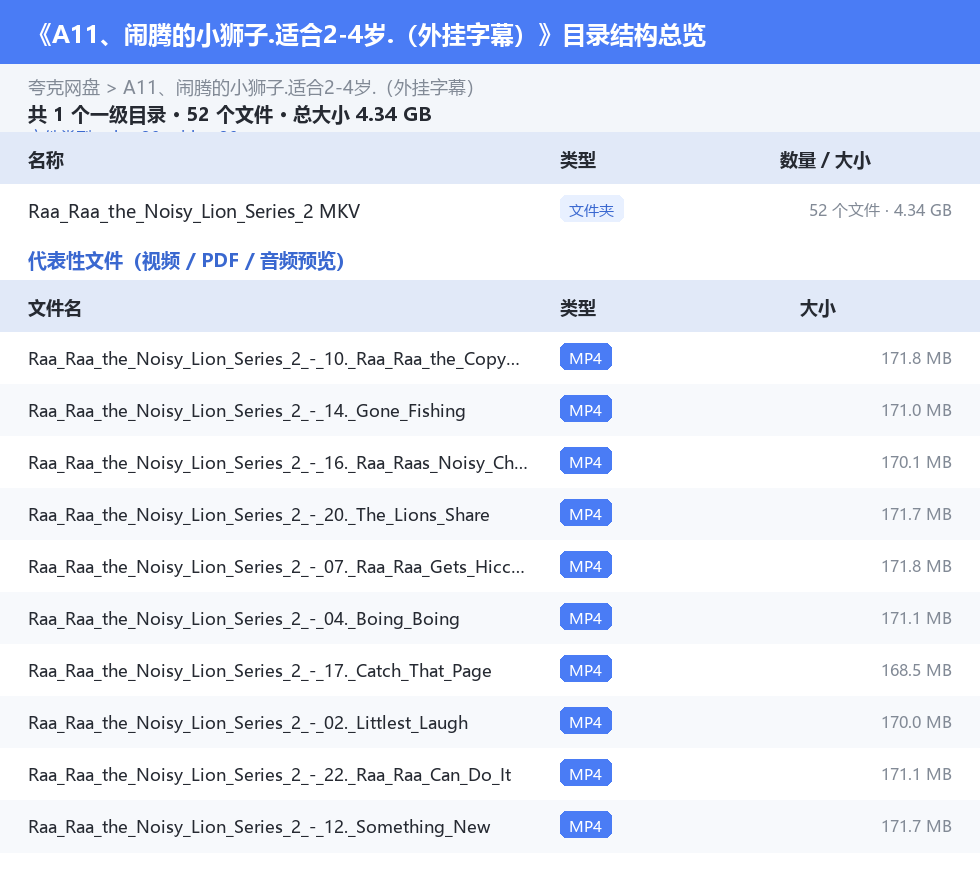Click the 名称 column header
980x884 pixels.
tap(46, 160)
